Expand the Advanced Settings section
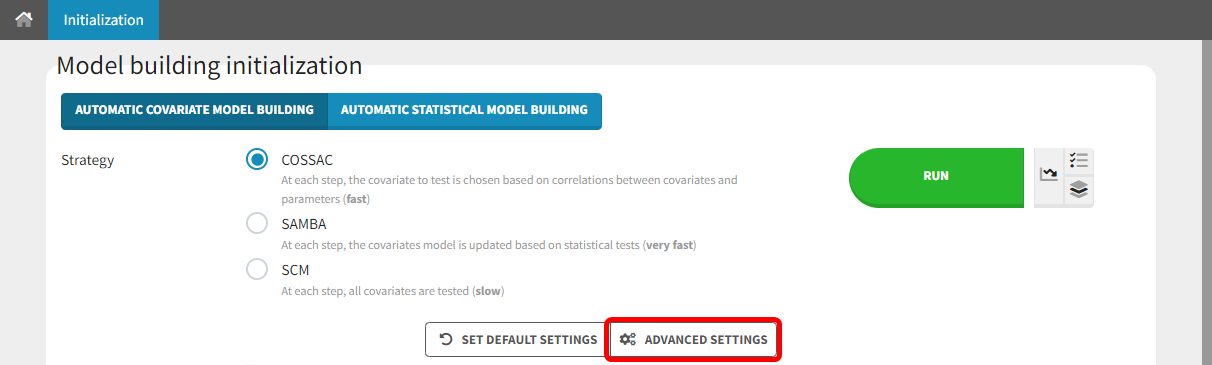1212x365 pixels. (x=694, y=340)
